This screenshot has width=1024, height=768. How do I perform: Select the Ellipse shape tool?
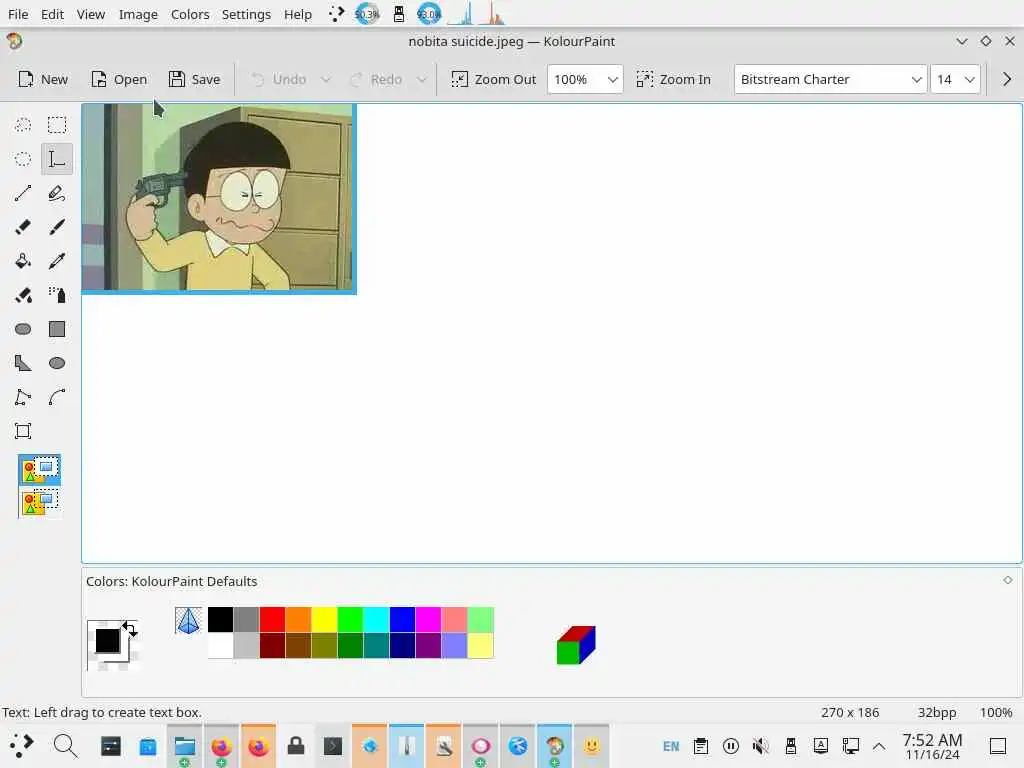[57, 362]
